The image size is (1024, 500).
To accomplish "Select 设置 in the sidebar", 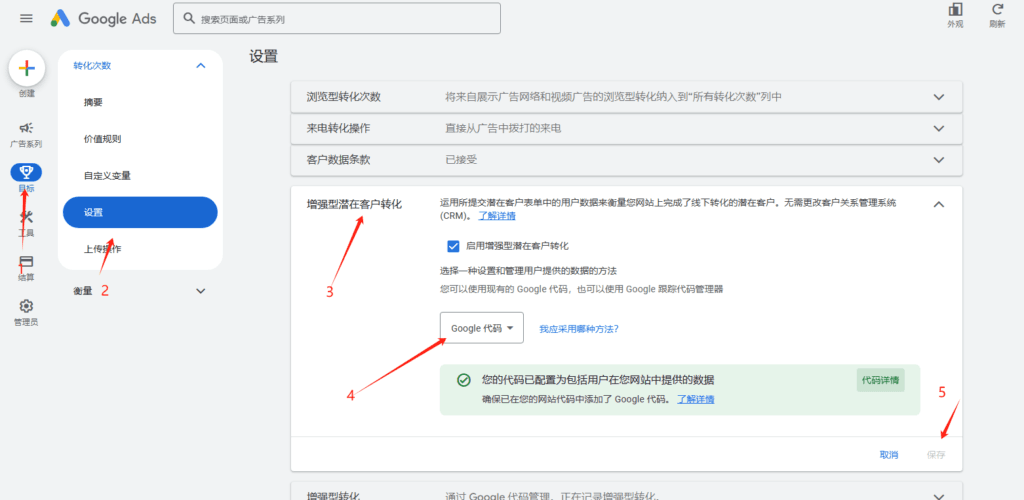I will pyautogui.click(x=140, y=212).
